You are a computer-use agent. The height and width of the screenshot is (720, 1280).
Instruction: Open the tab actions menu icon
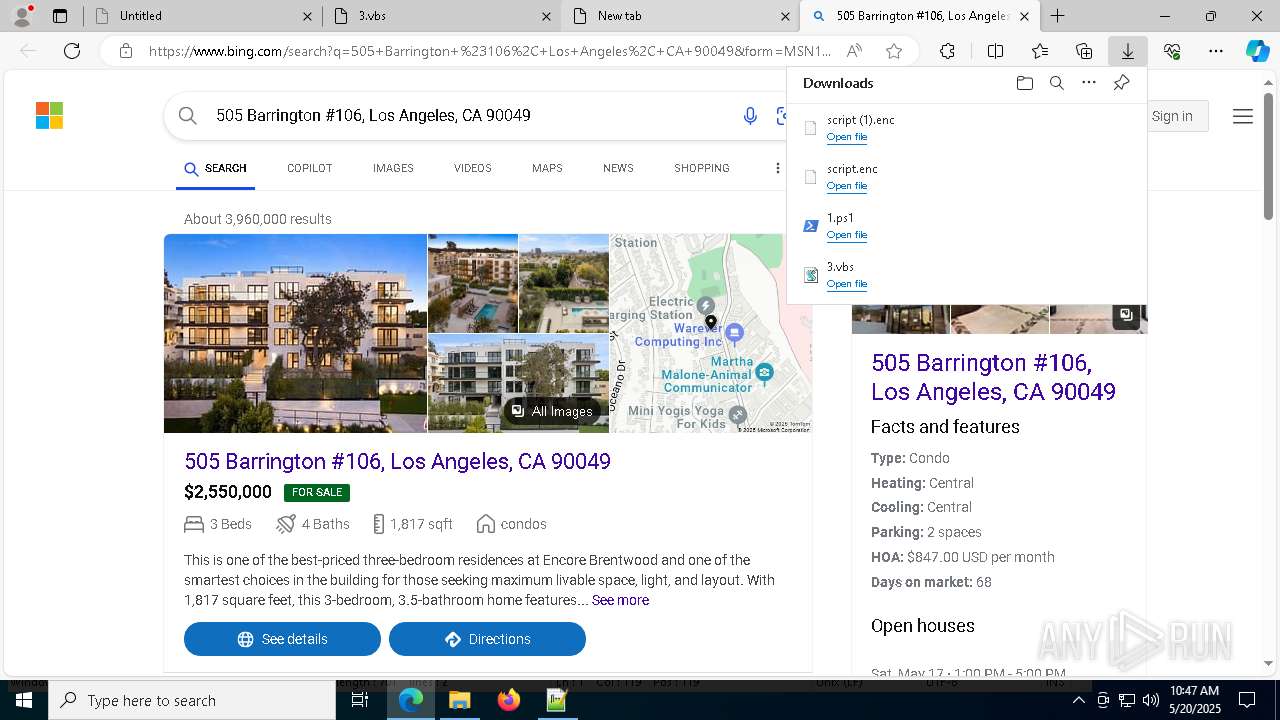click(60, 16)
